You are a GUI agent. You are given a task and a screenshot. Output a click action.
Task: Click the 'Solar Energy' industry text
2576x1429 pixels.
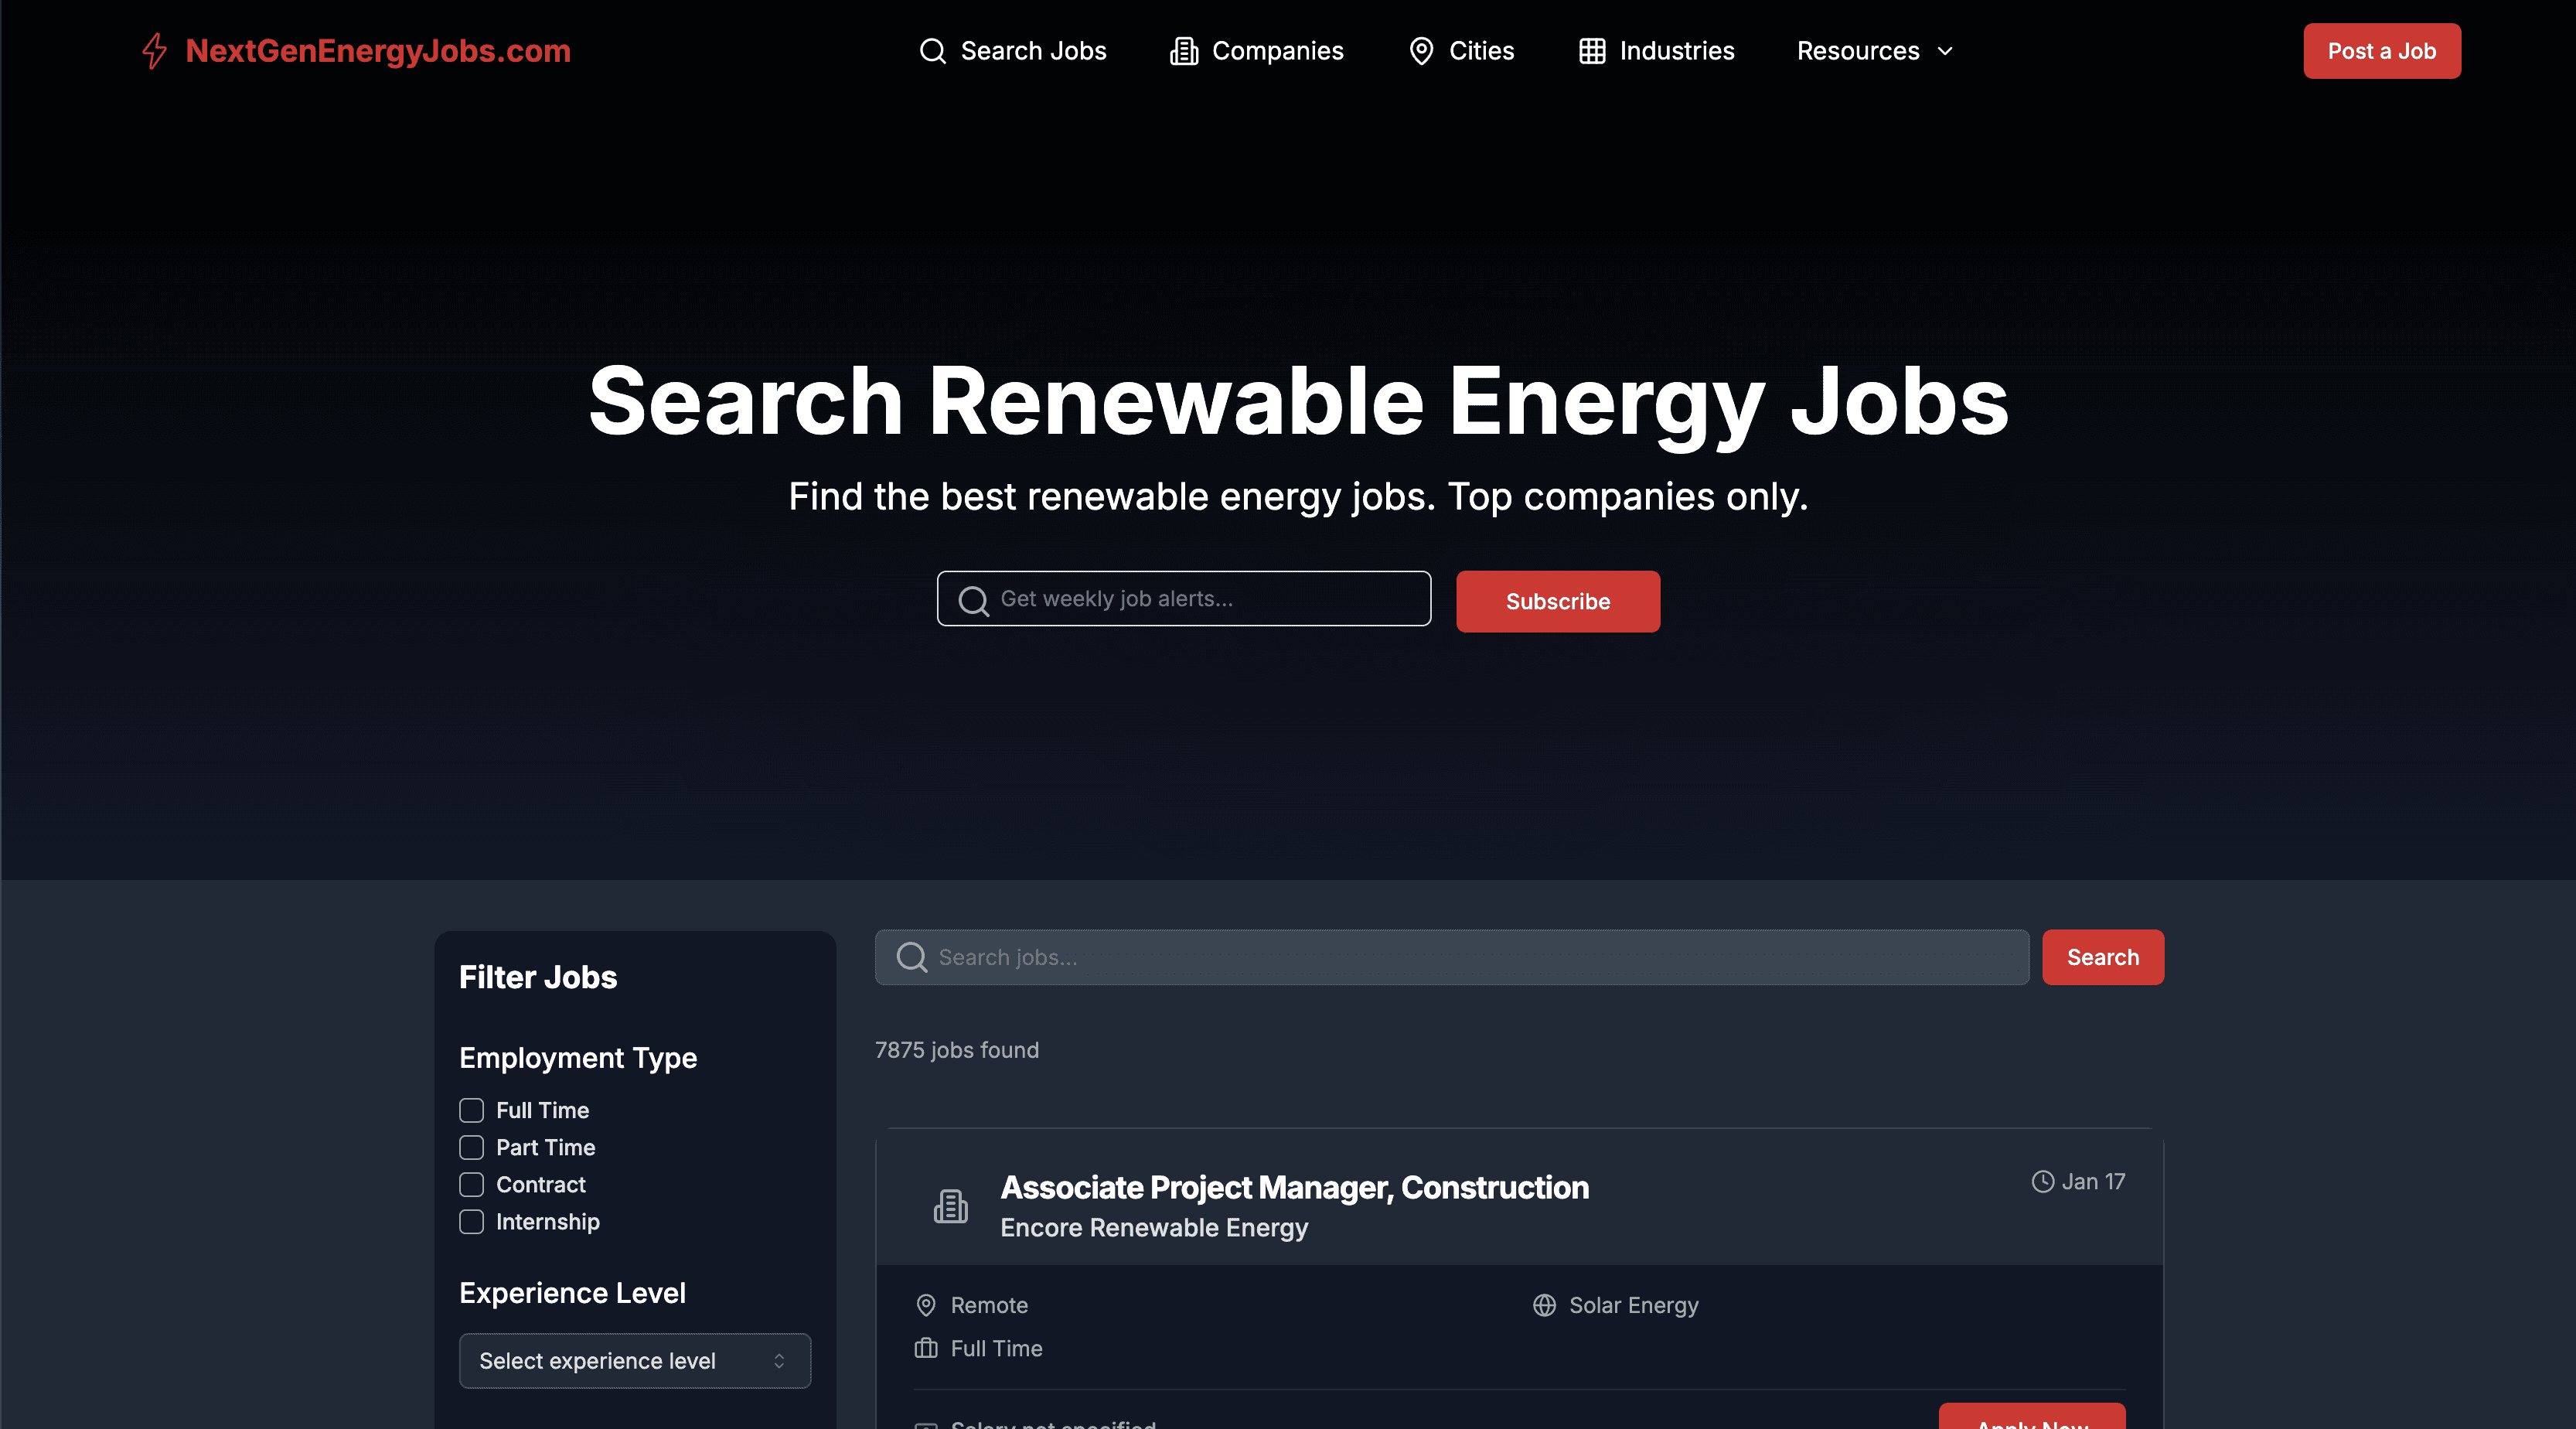click(1634, 1305)
